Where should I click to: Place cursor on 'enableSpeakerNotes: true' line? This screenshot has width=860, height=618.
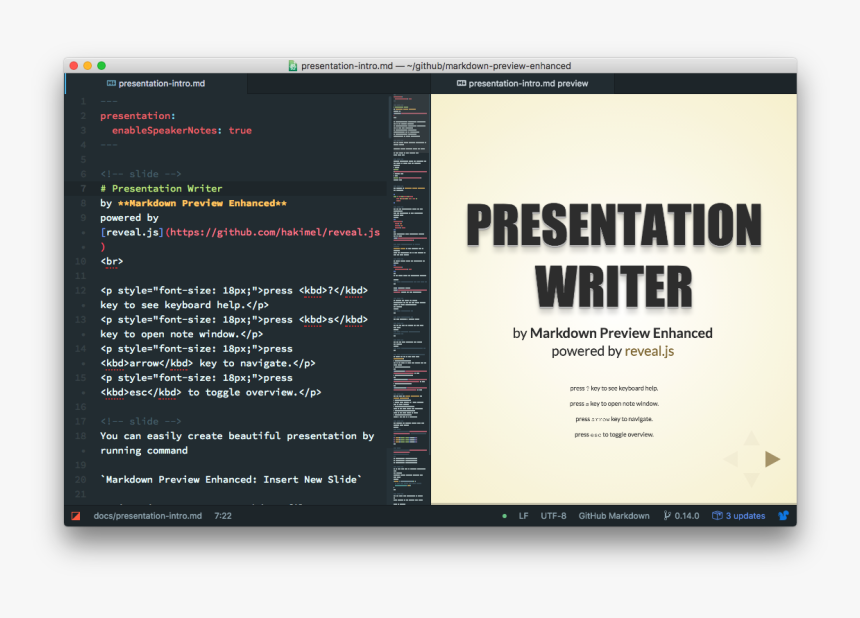tap(182, 131)
